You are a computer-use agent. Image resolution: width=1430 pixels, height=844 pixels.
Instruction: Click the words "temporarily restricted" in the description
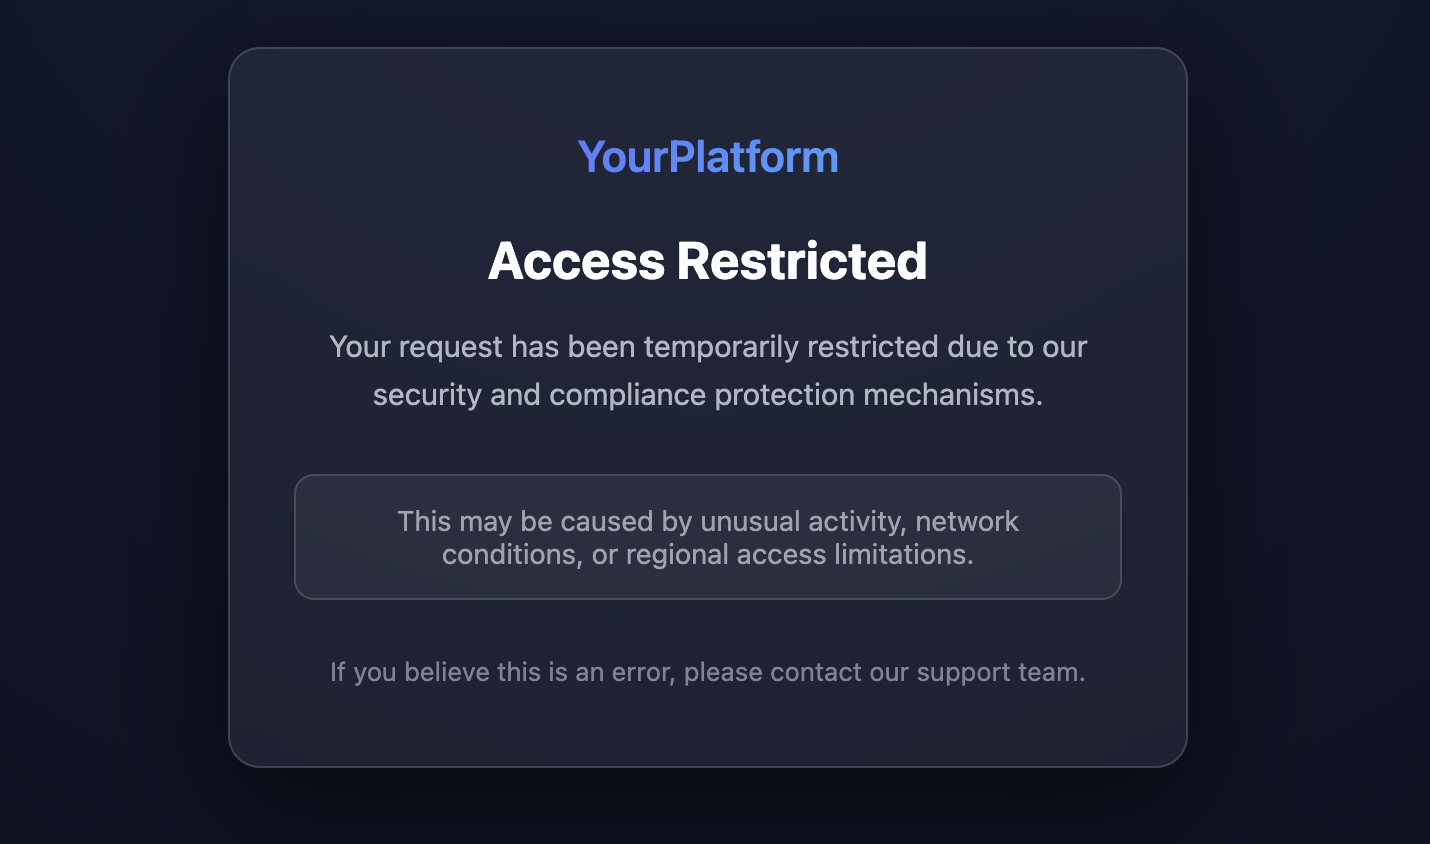791,347
